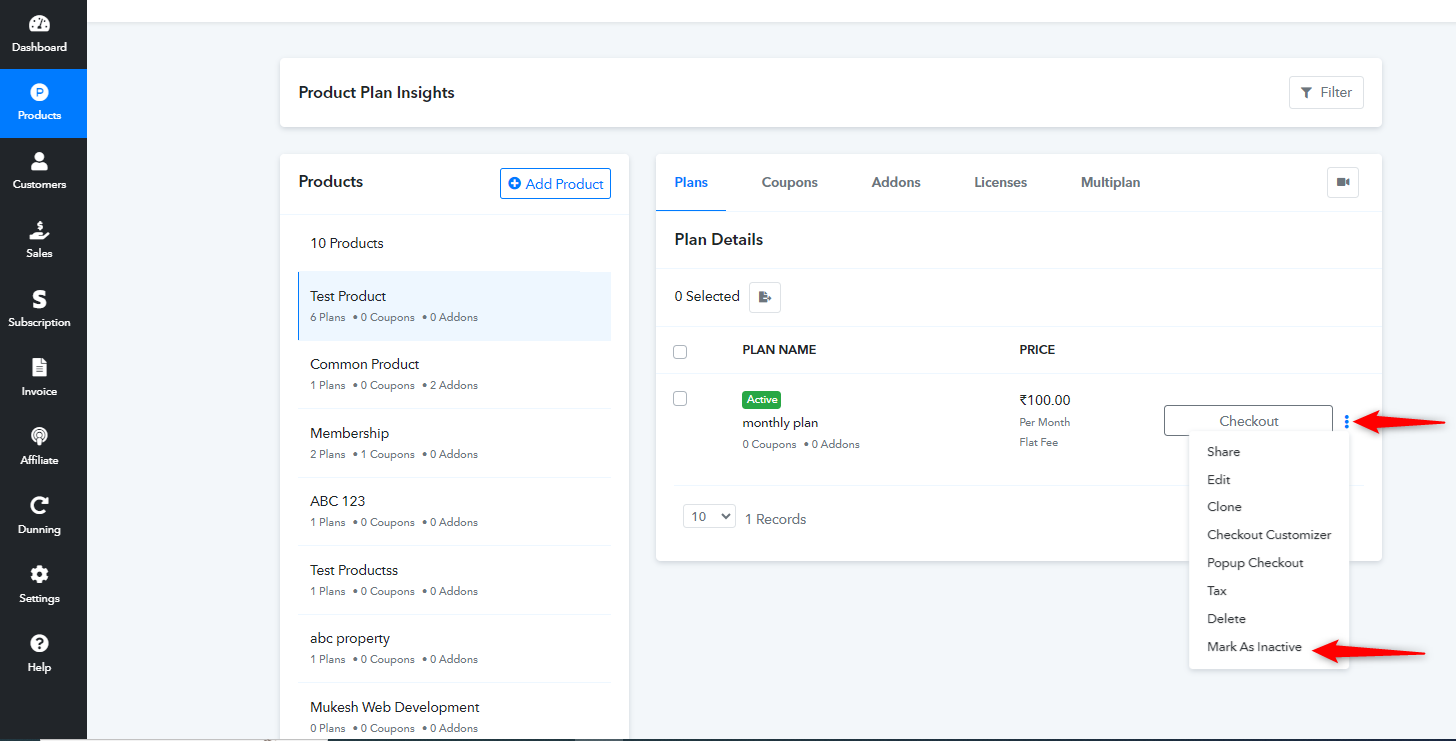Select abc property product

[454, 648]
